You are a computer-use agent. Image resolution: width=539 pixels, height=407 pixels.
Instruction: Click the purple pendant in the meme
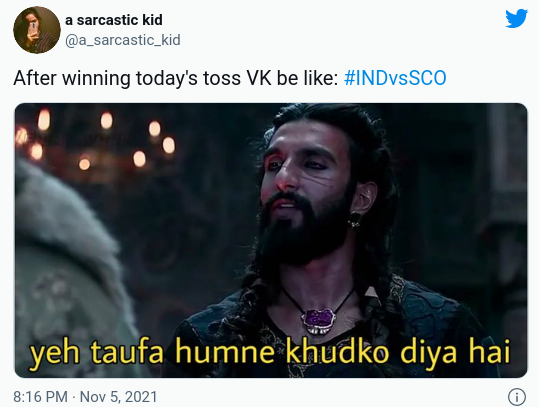point(316,321)
